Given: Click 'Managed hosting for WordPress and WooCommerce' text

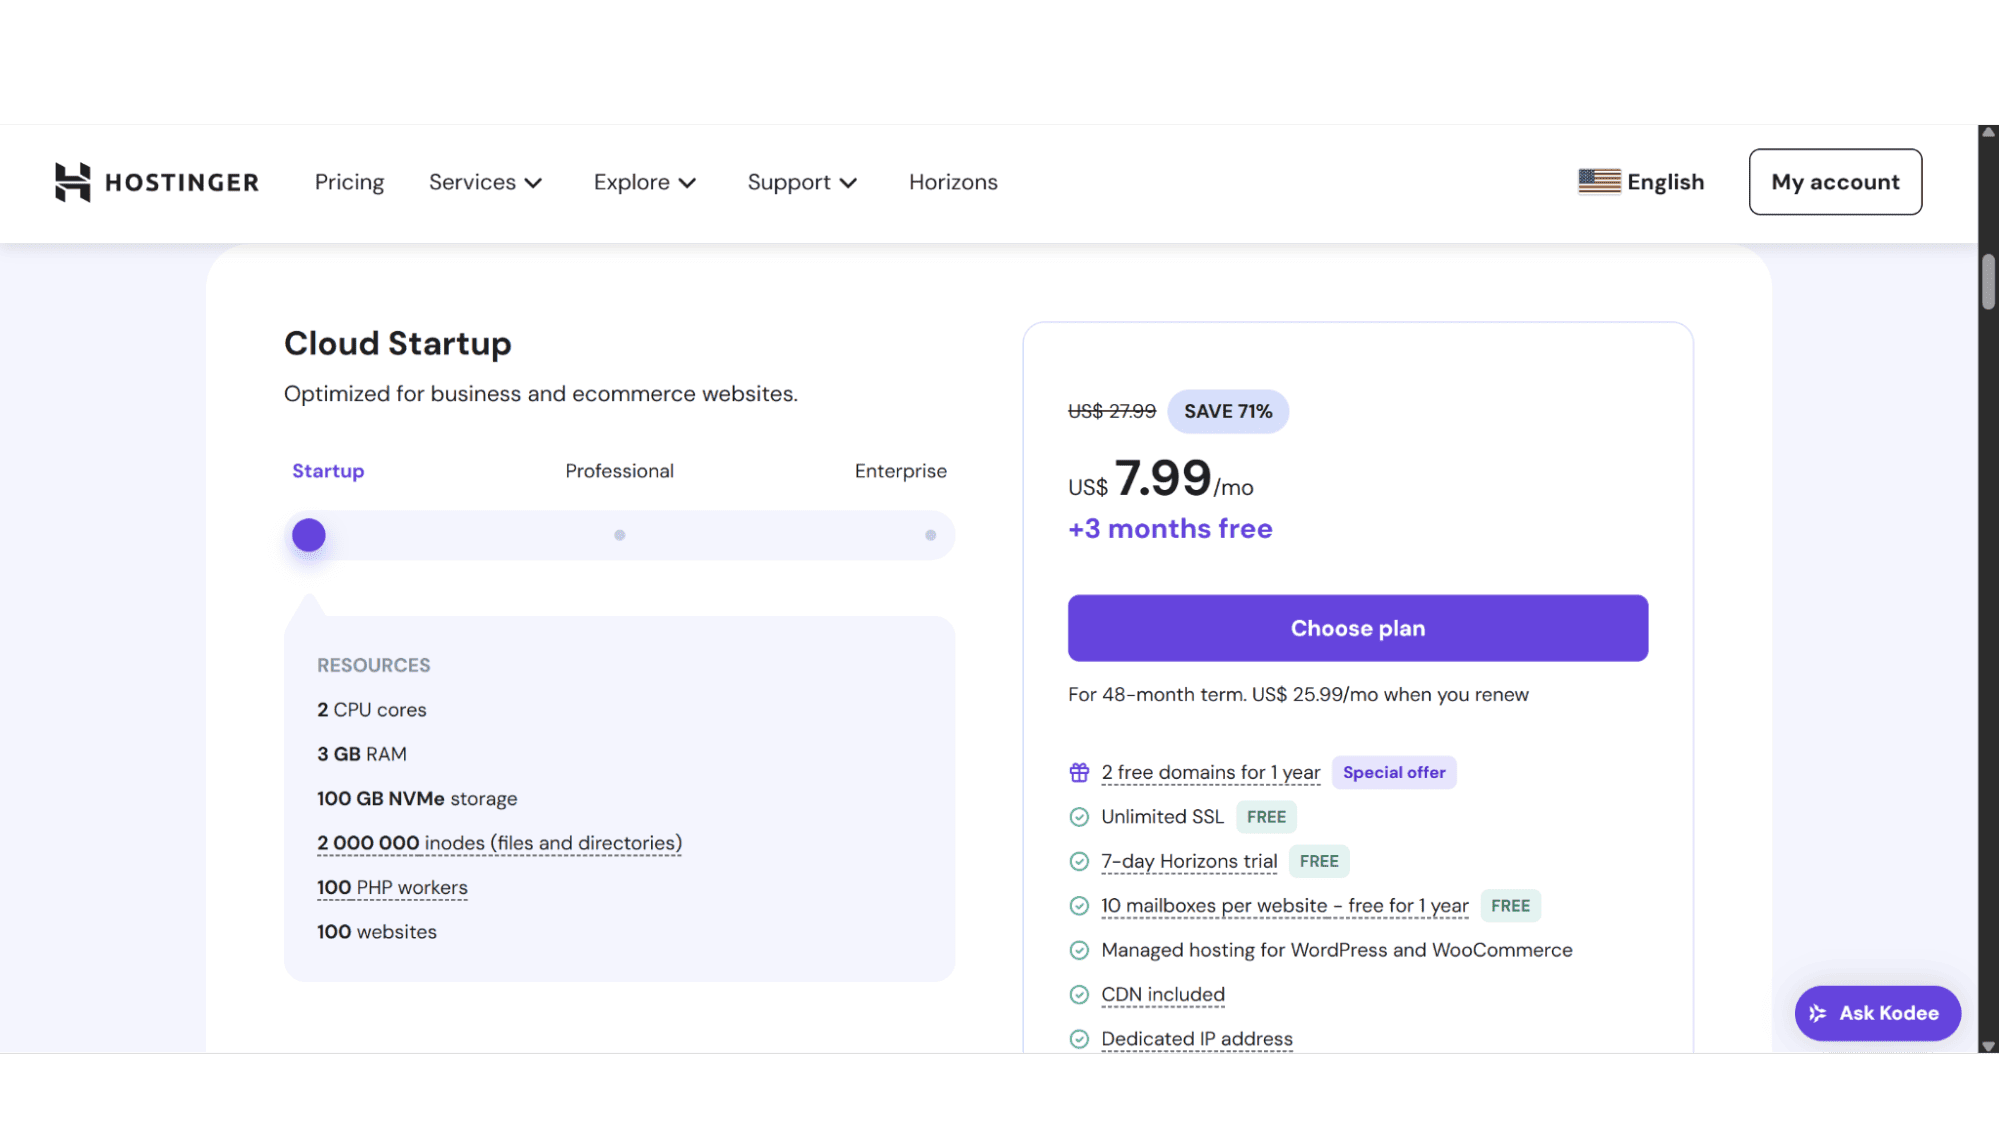Looking at the screenshot, I should click(1336, 950).
